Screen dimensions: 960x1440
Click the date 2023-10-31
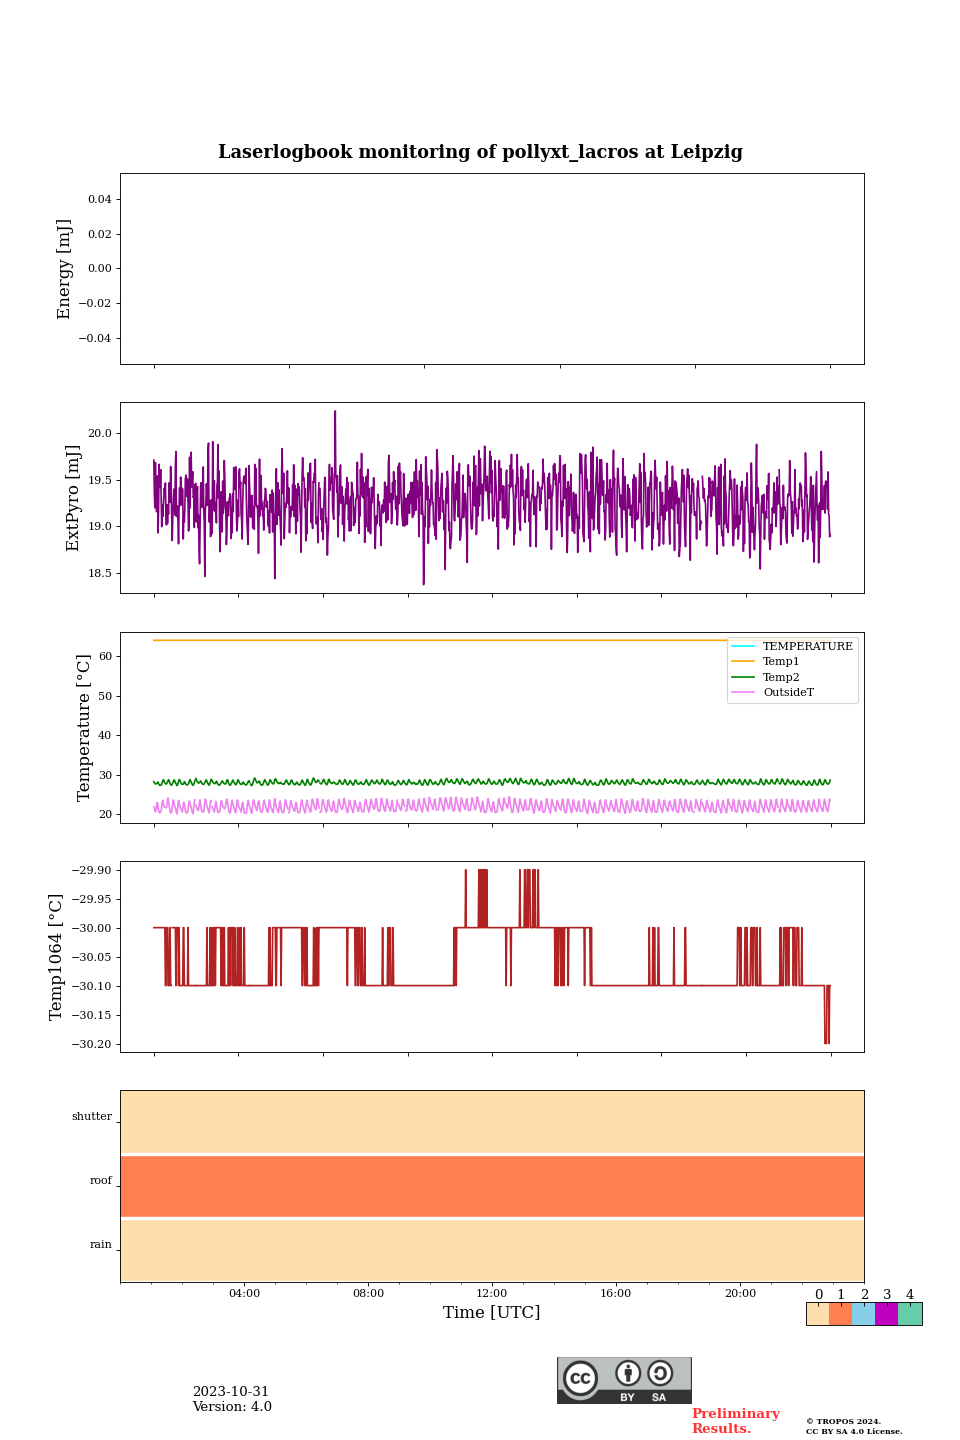click(x=231, y=1392)
